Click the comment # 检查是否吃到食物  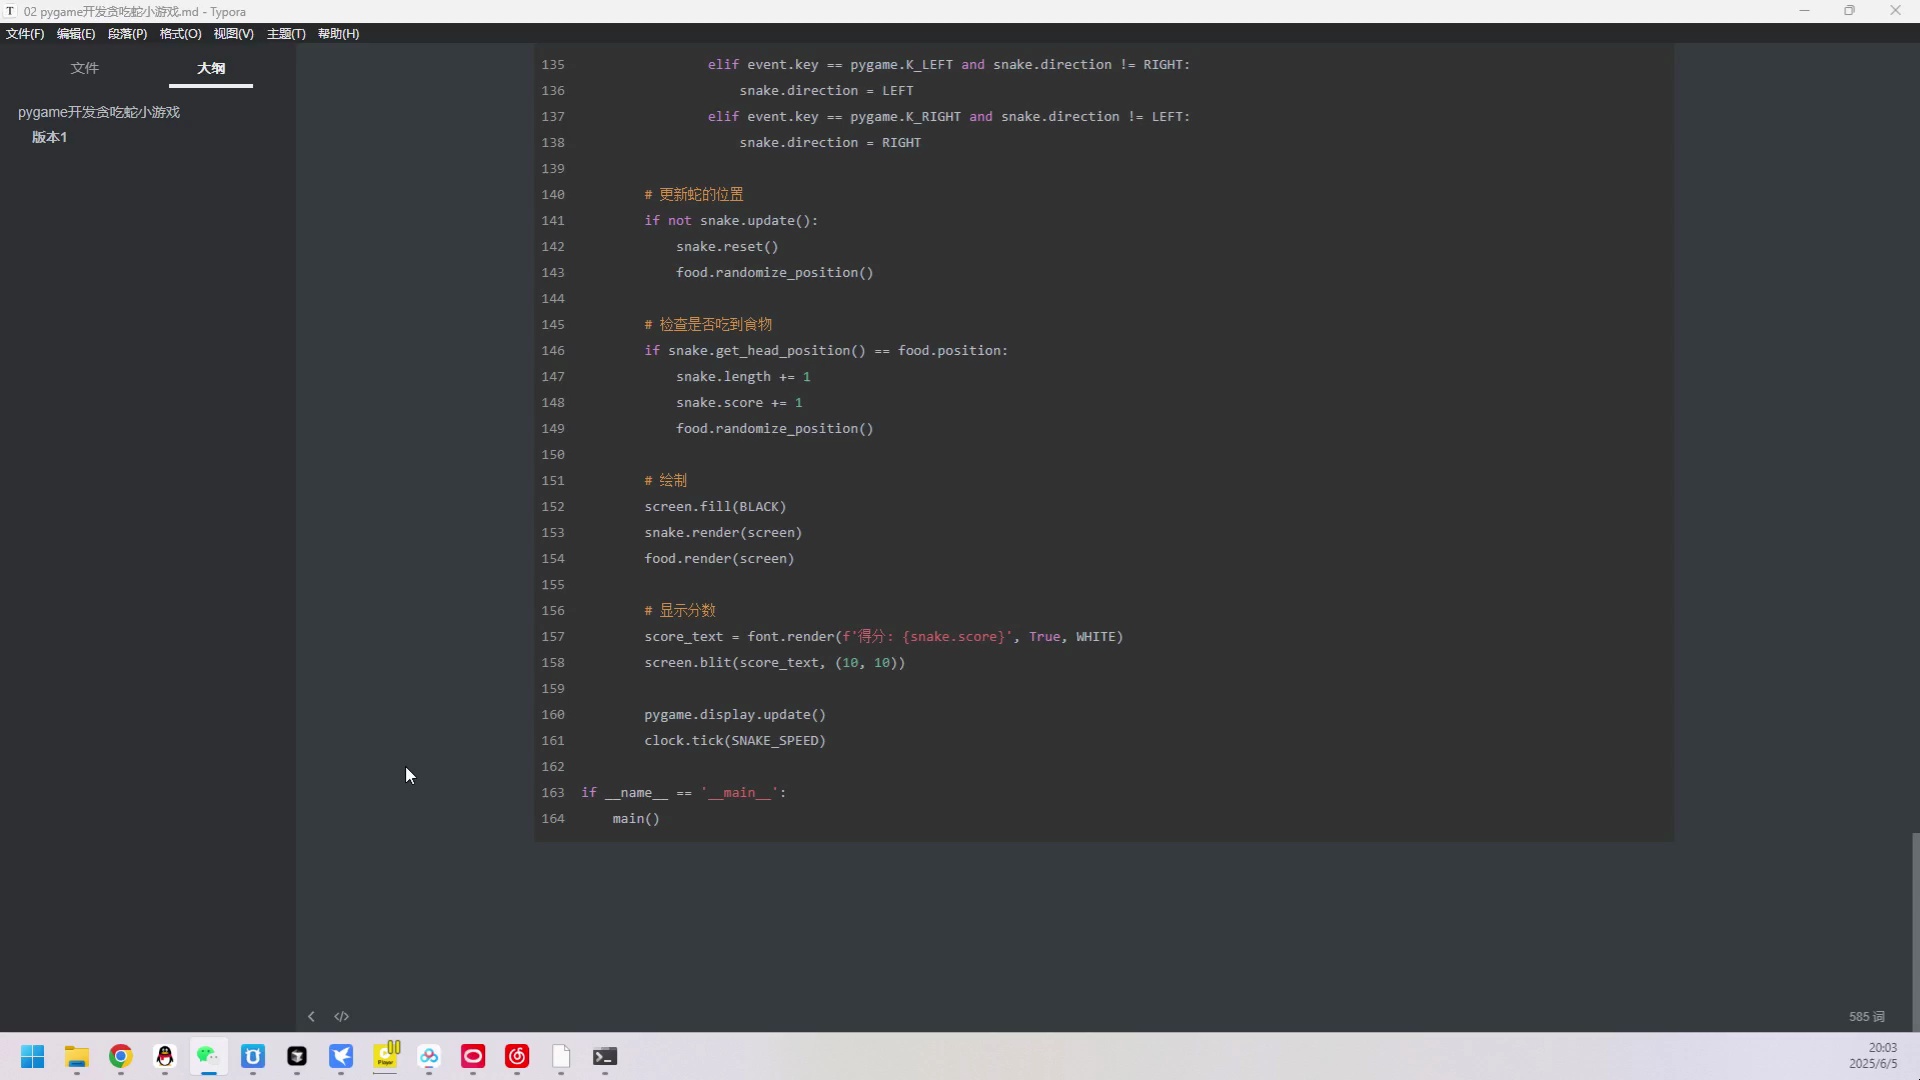[x=708, y=324]
